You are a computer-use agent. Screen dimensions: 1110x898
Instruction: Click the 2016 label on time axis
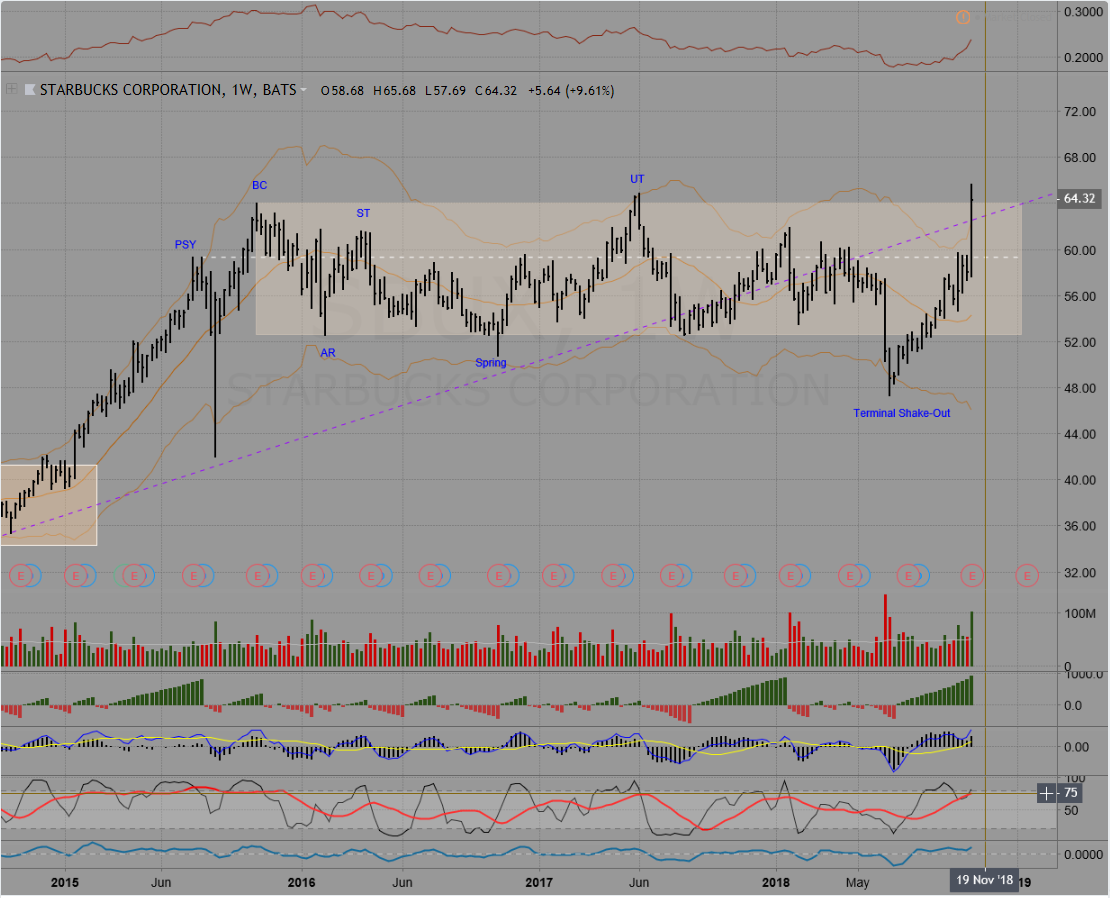coord(301,882)
